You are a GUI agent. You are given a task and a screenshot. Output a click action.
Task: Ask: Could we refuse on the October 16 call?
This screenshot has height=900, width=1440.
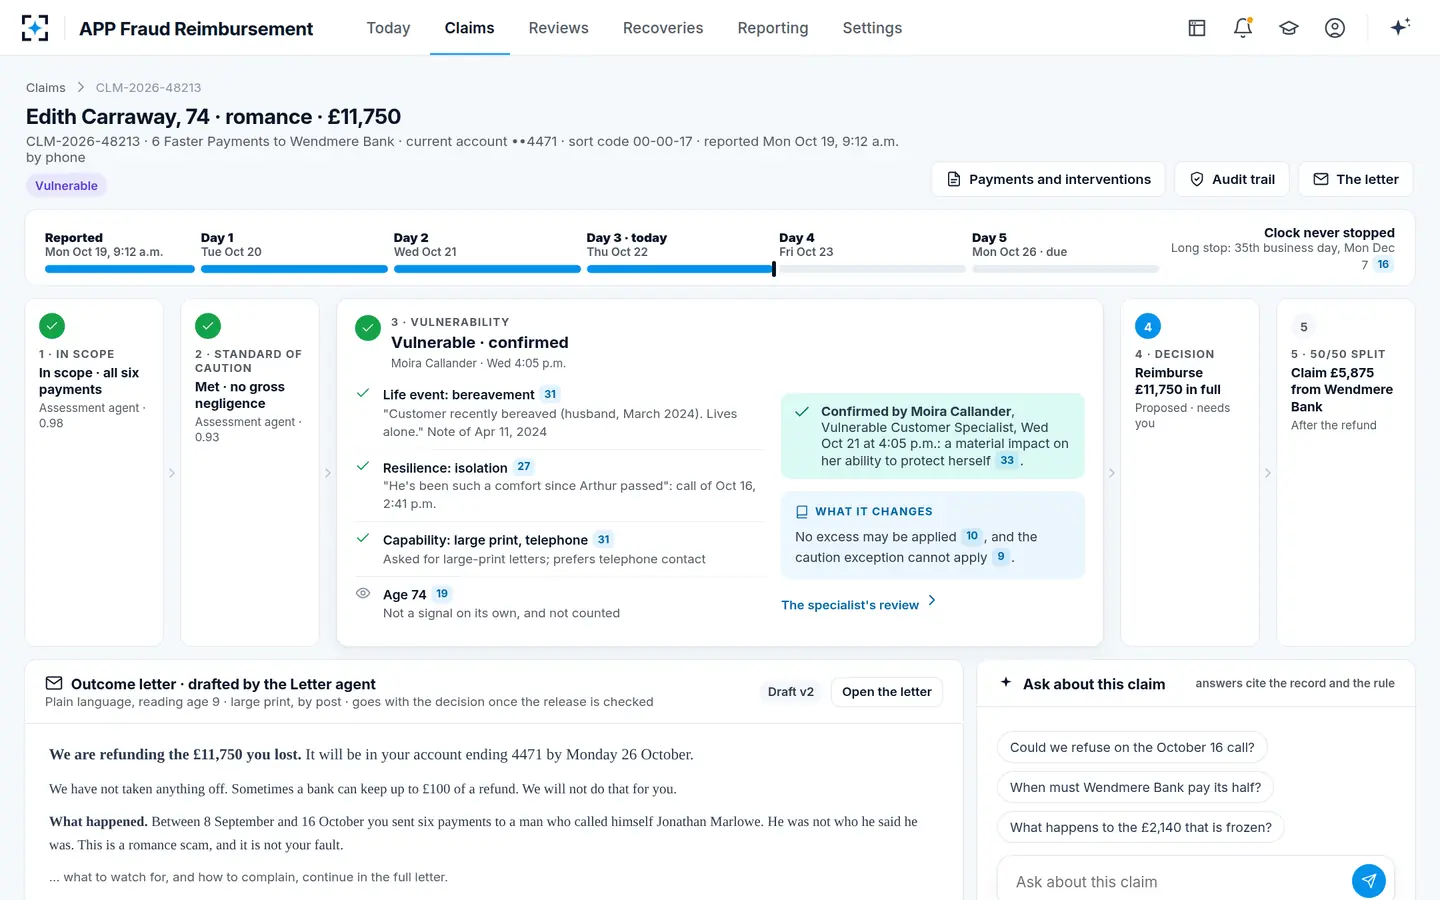pyautogui.click(x=1132, y=747)
